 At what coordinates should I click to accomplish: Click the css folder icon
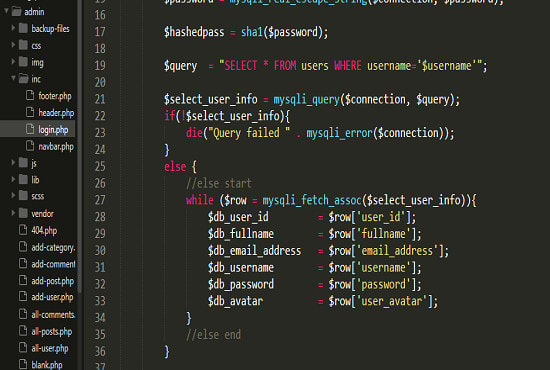[23, 45]
